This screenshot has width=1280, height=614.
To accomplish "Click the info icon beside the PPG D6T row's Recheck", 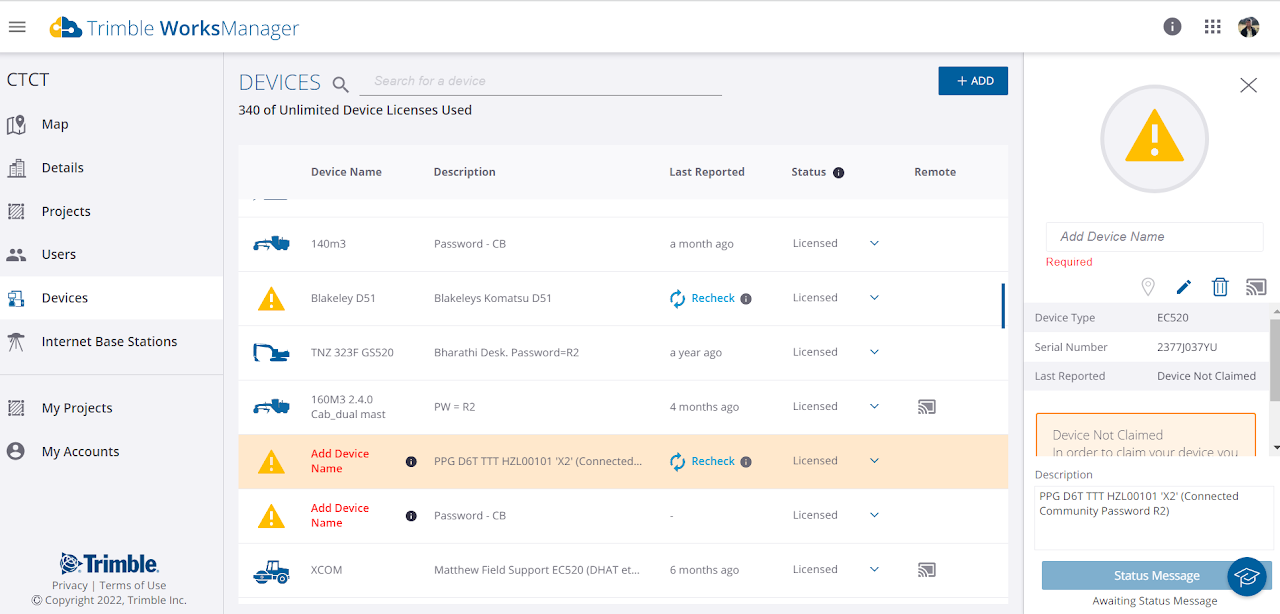I will [746, 461].
